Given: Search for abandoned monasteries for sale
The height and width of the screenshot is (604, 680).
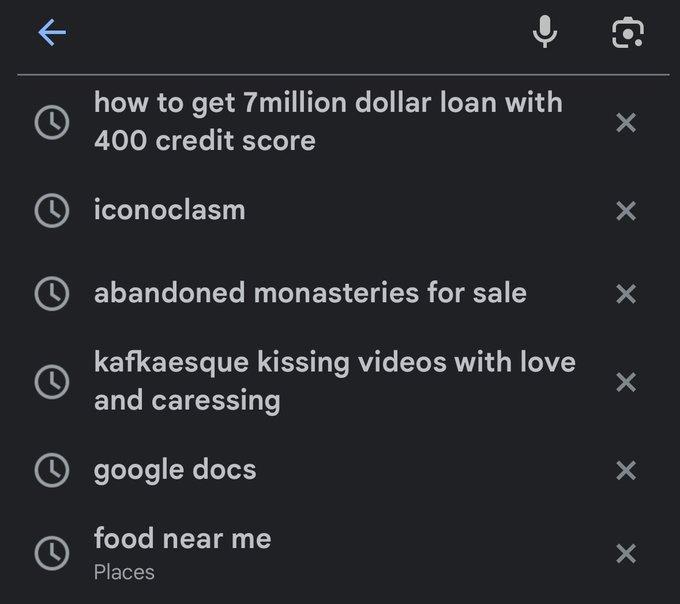Looking at the screenshot, I should pyautogui.click(x=310, y=293).
